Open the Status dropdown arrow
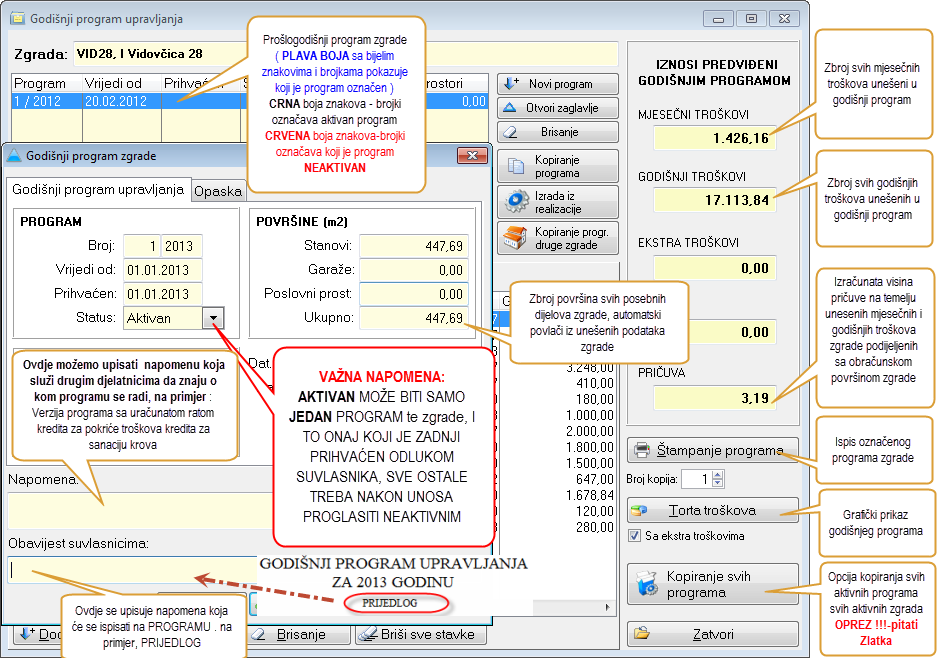The height and width of the screenshot is (658, 946). pyautogui.click(x=213, y=318)
